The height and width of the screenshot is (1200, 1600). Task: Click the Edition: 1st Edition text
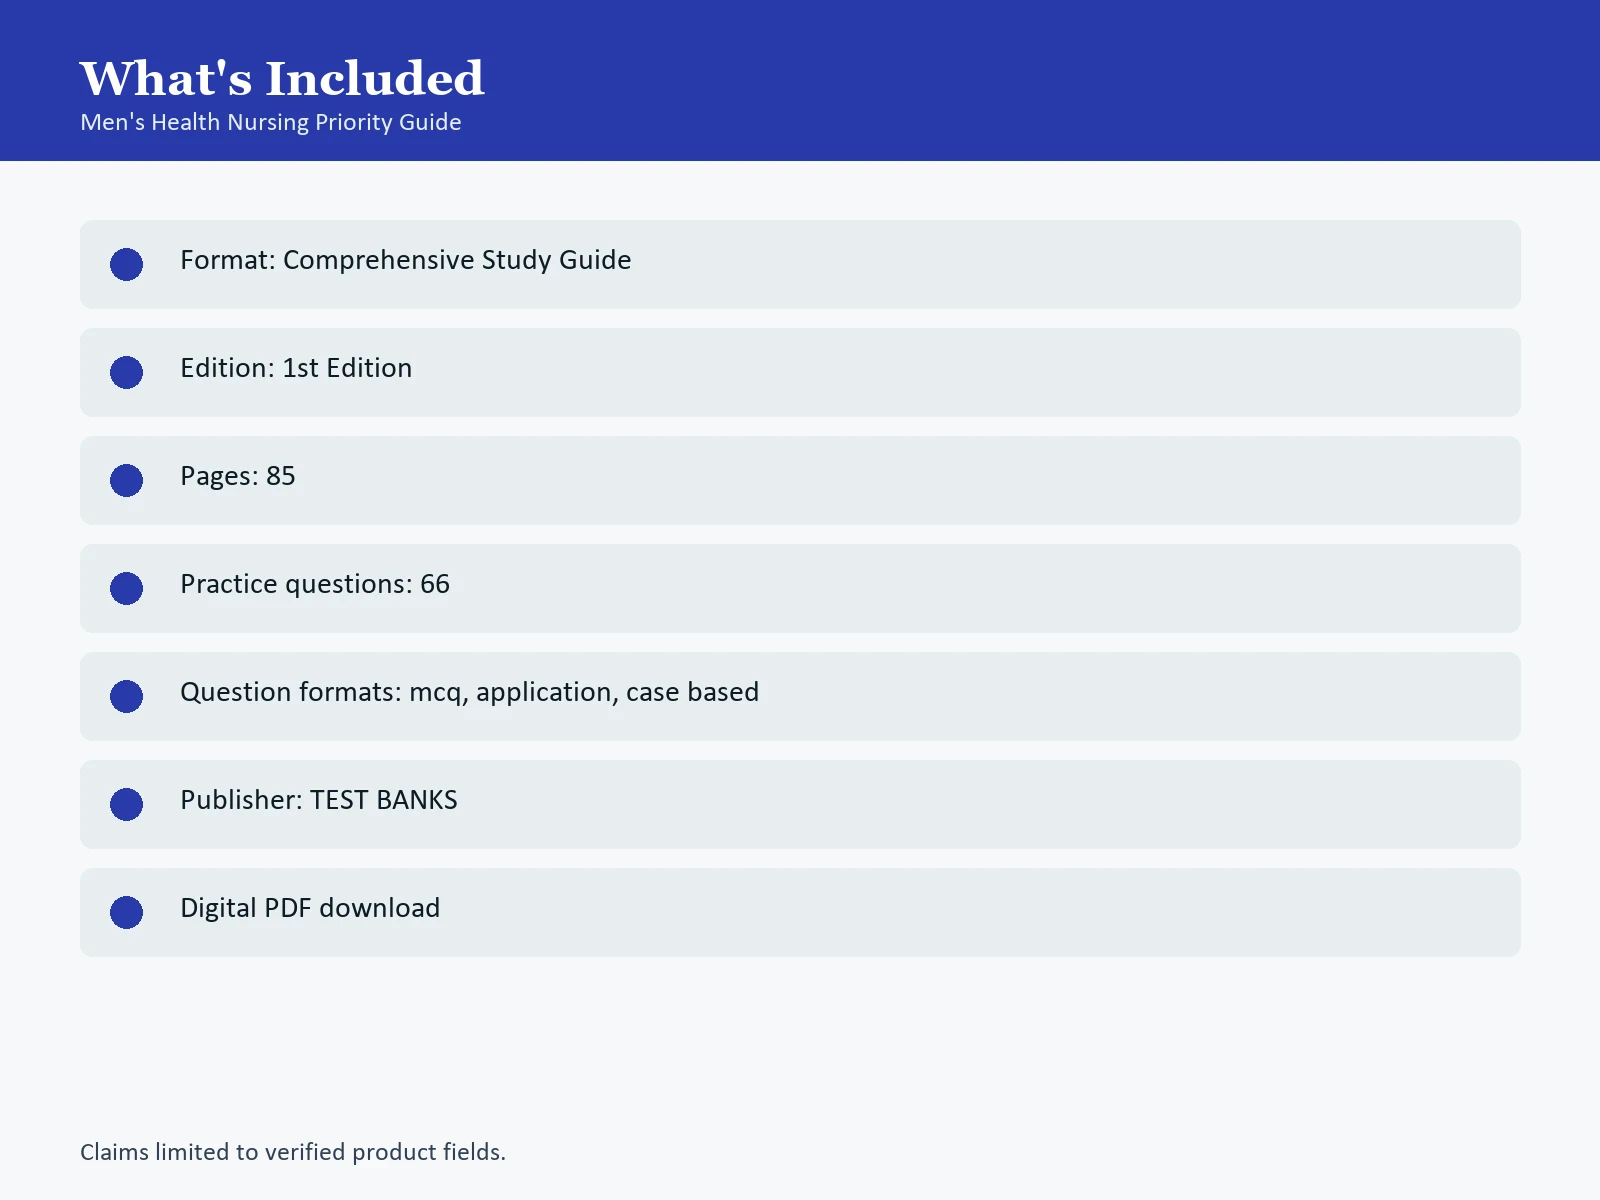pyautogui.click(x=296, y=368)
